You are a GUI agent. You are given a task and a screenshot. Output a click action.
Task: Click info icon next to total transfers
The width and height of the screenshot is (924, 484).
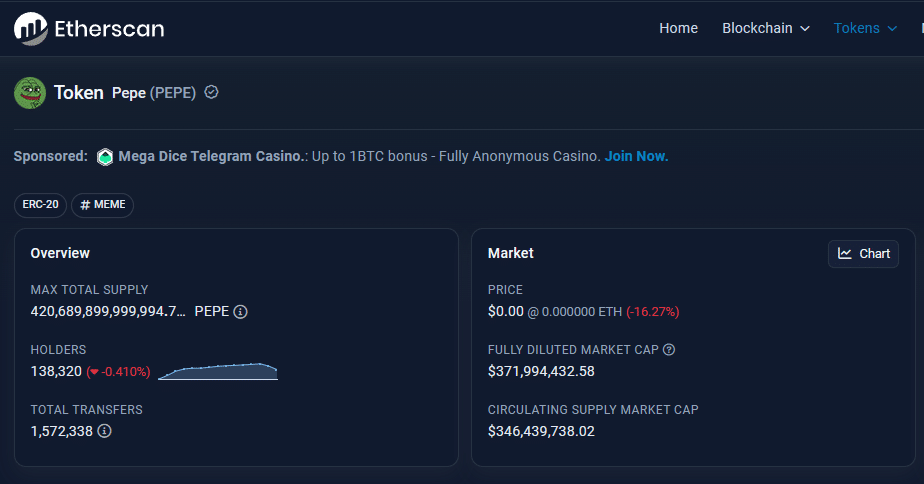click(104, 431)
